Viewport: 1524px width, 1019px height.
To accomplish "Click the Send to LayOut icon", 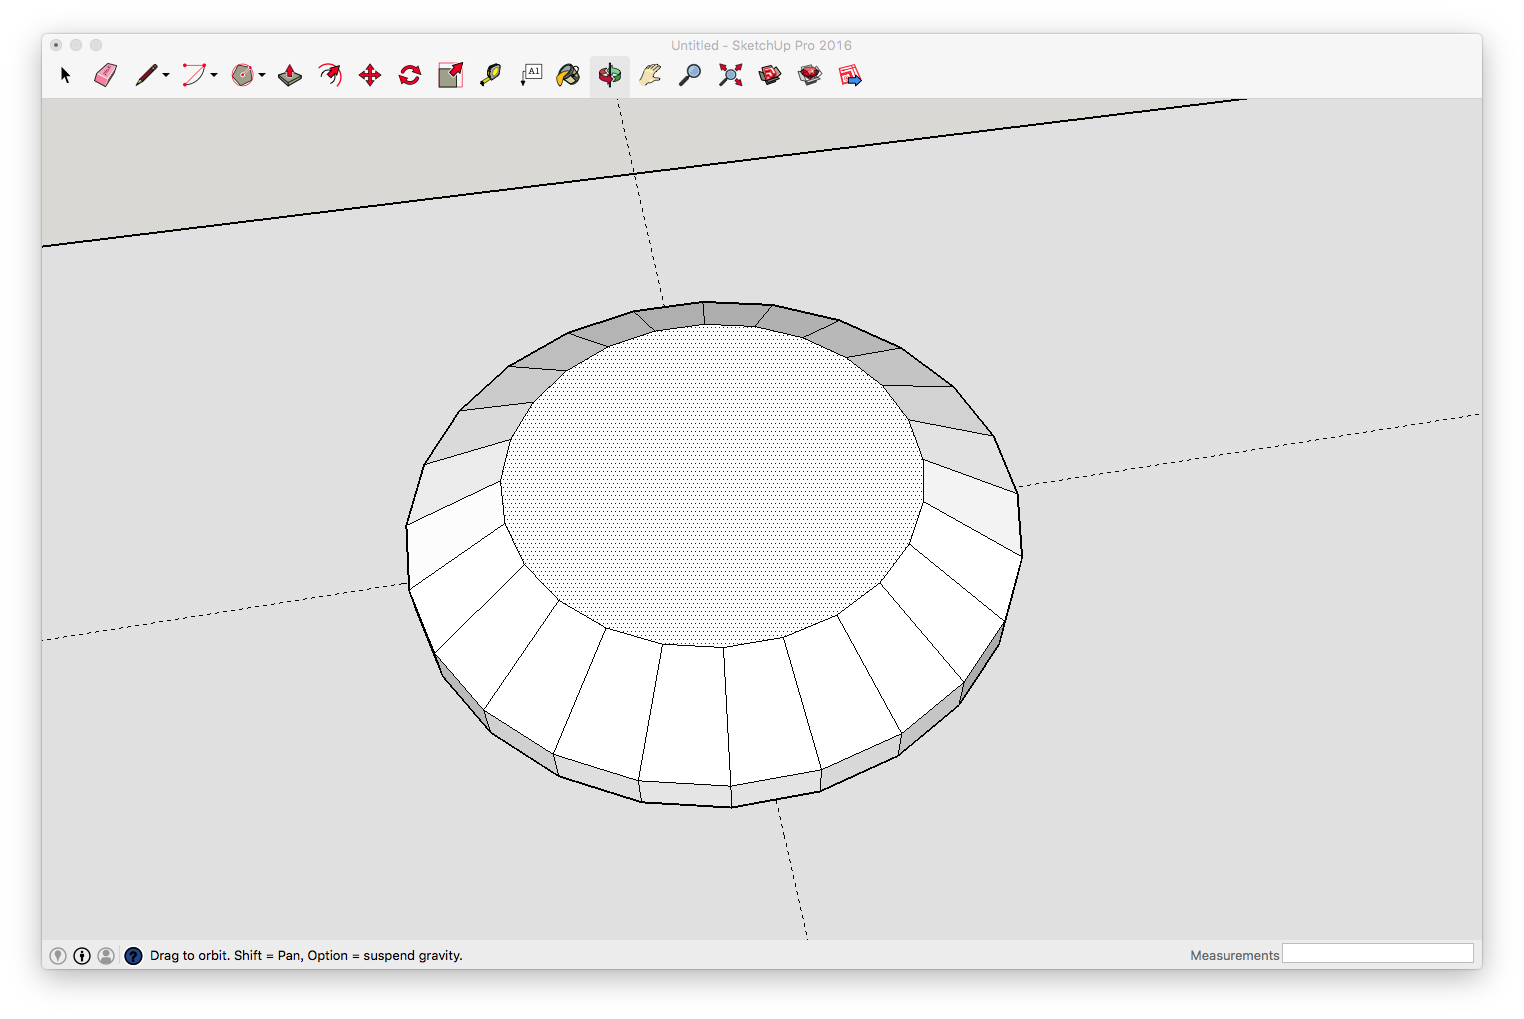I will point(850,75).
